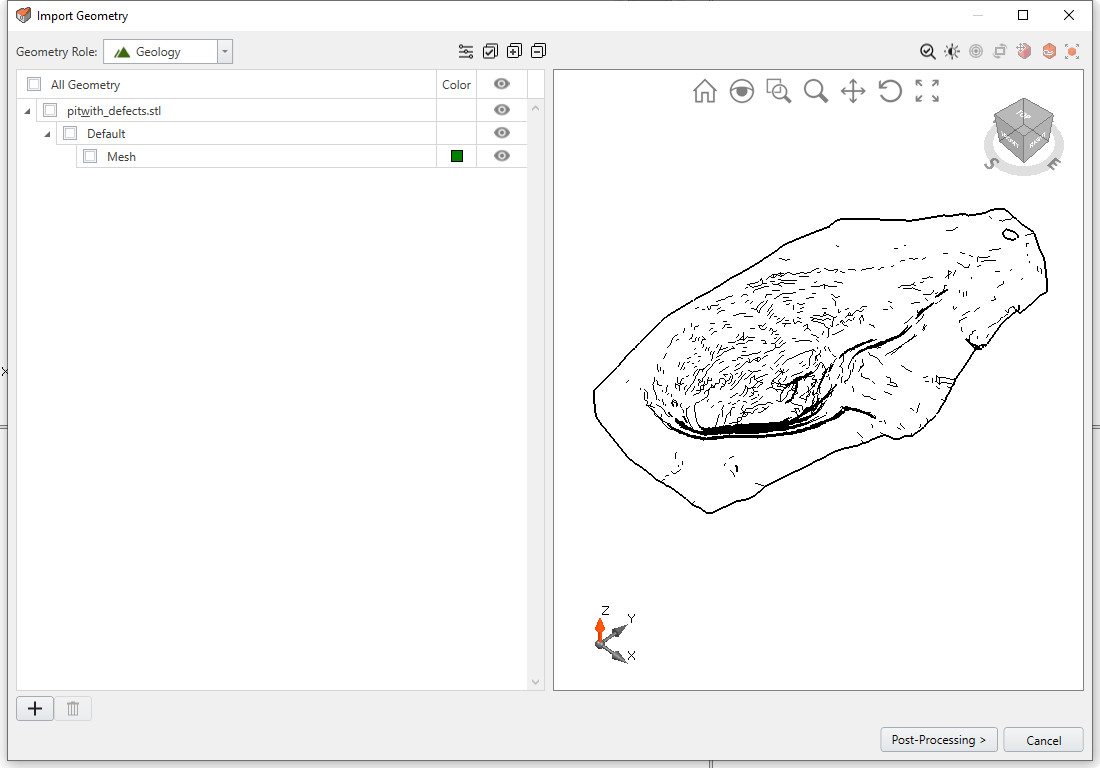The width and height of the screenshot is (1100, 768).
Task: Click the view orientation cube
Action: pyautogui.click(x=1024, y=130)
